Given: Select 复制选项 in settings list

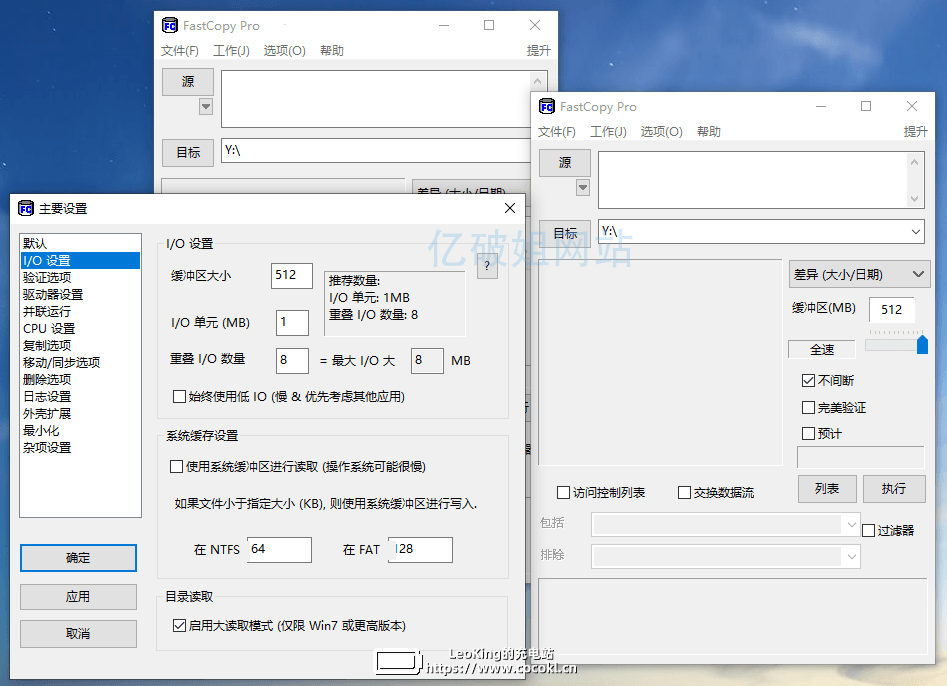Looking at the screenshot, I should click(80, 345).
